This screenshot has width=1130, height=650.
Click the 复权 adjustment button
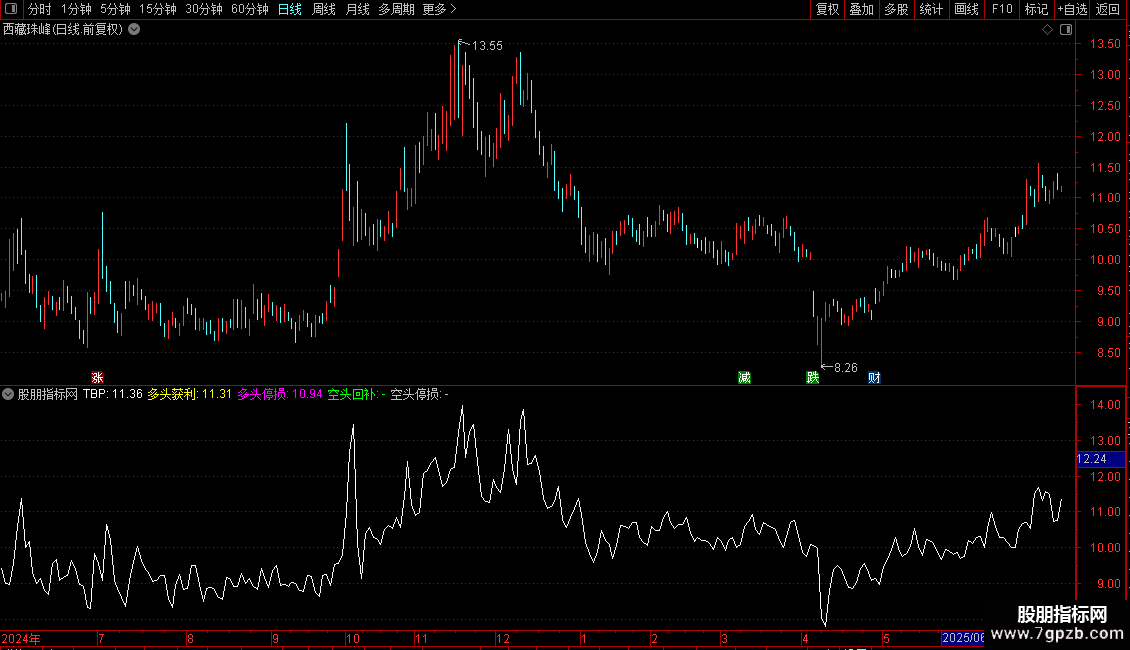tap(827, 9)
